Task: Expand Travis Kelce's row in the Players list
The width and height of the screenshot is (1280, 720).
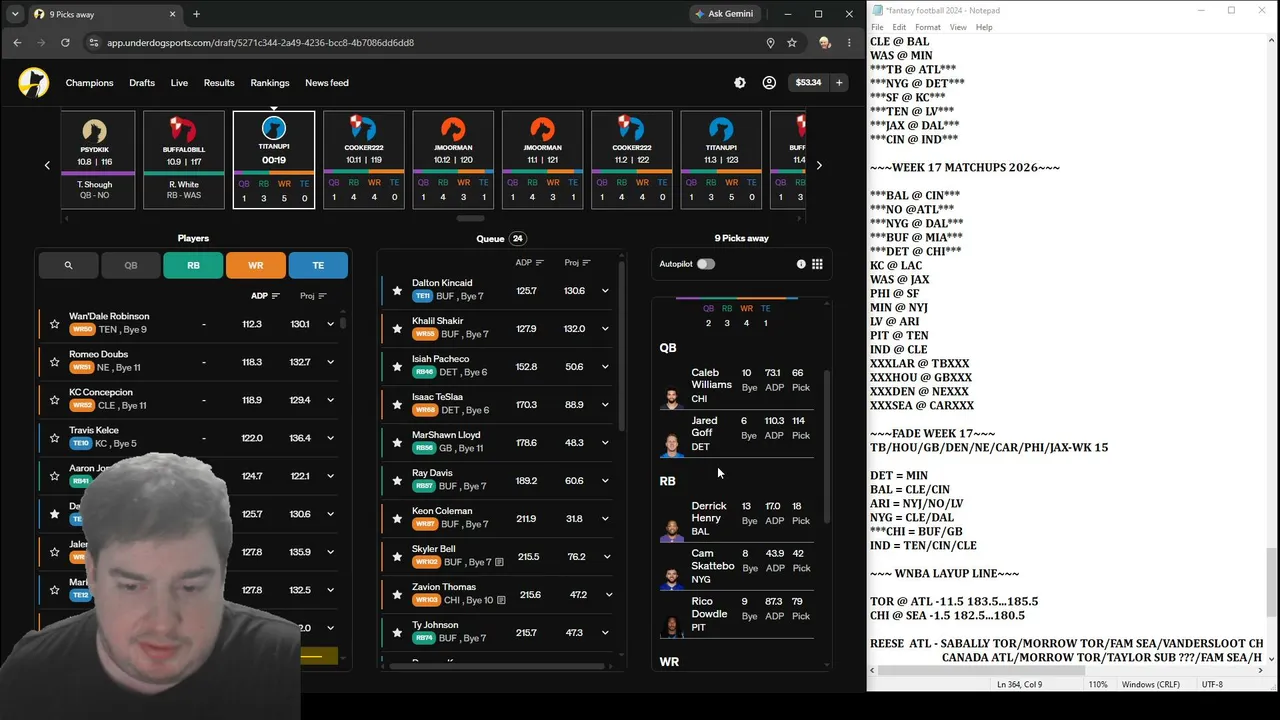Action: pyautogui.click(x=330, y=438)
